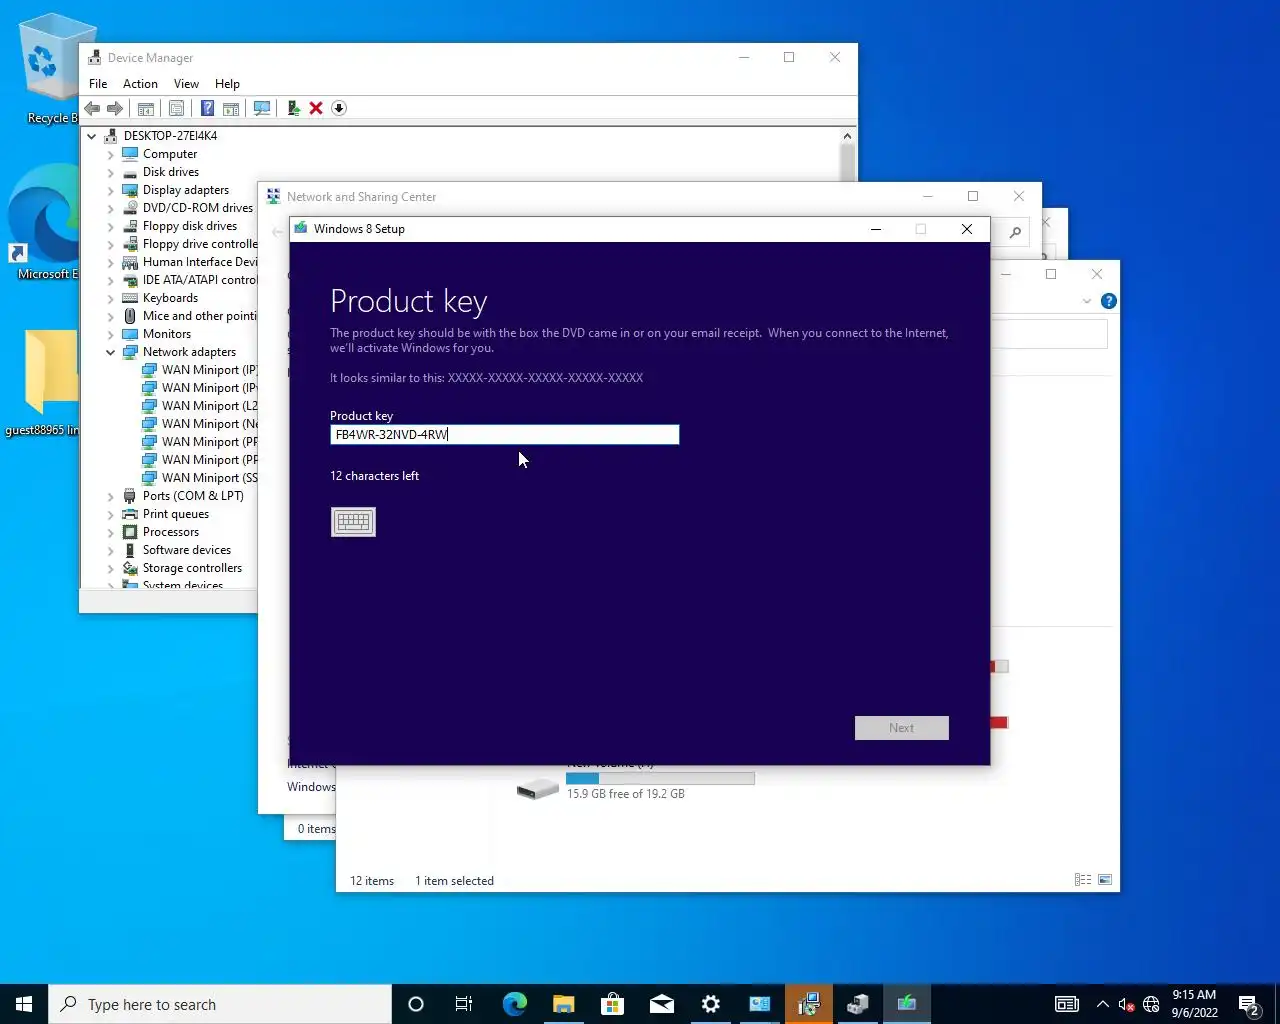Expand the Storage controllers node
This screenshot has height=1024, width=1280.
tap(111, 569)
